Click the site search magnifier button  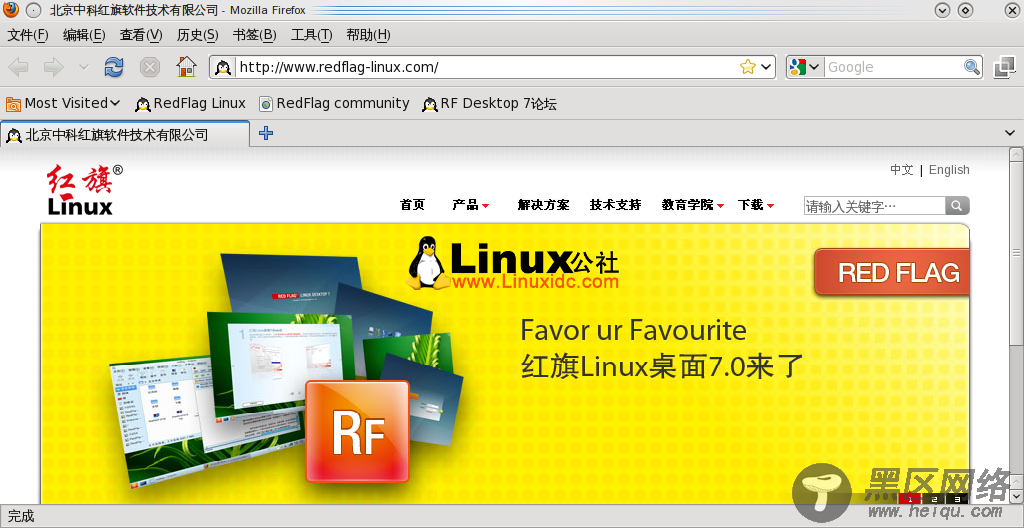[957, 206]
